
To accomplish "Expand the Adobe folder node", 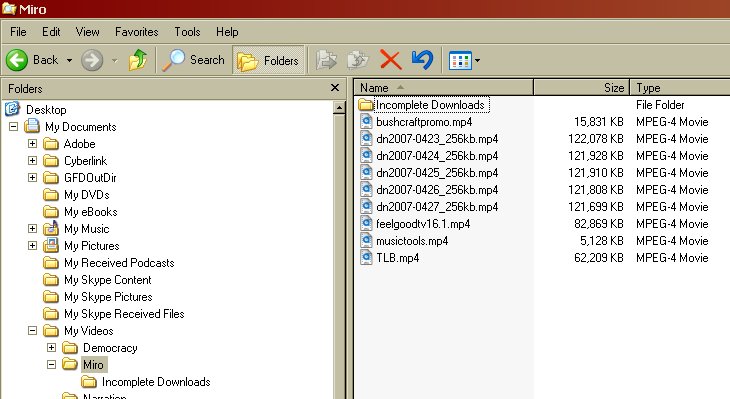I will [x=32, y=143].
